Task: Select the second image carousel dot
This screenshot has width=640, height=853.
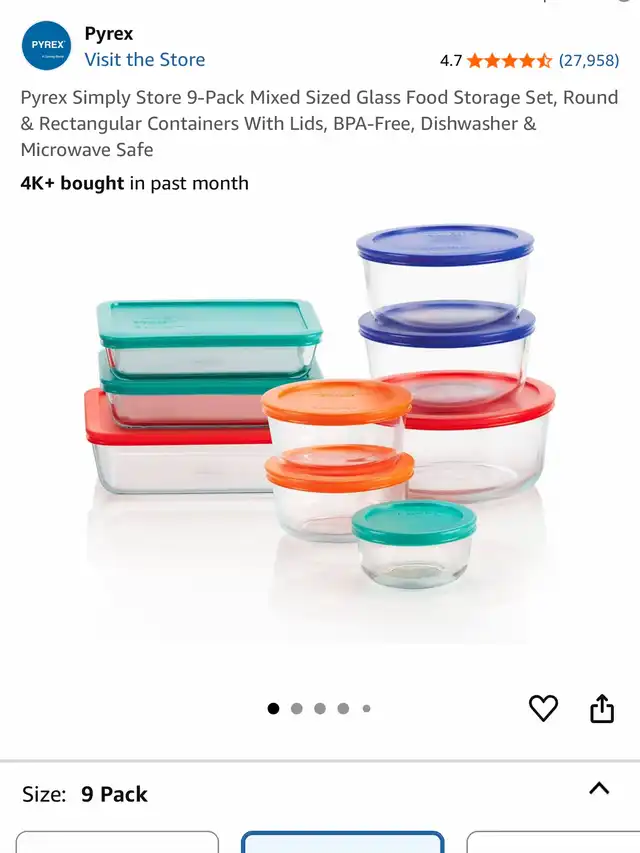Action: coord(297,708)
